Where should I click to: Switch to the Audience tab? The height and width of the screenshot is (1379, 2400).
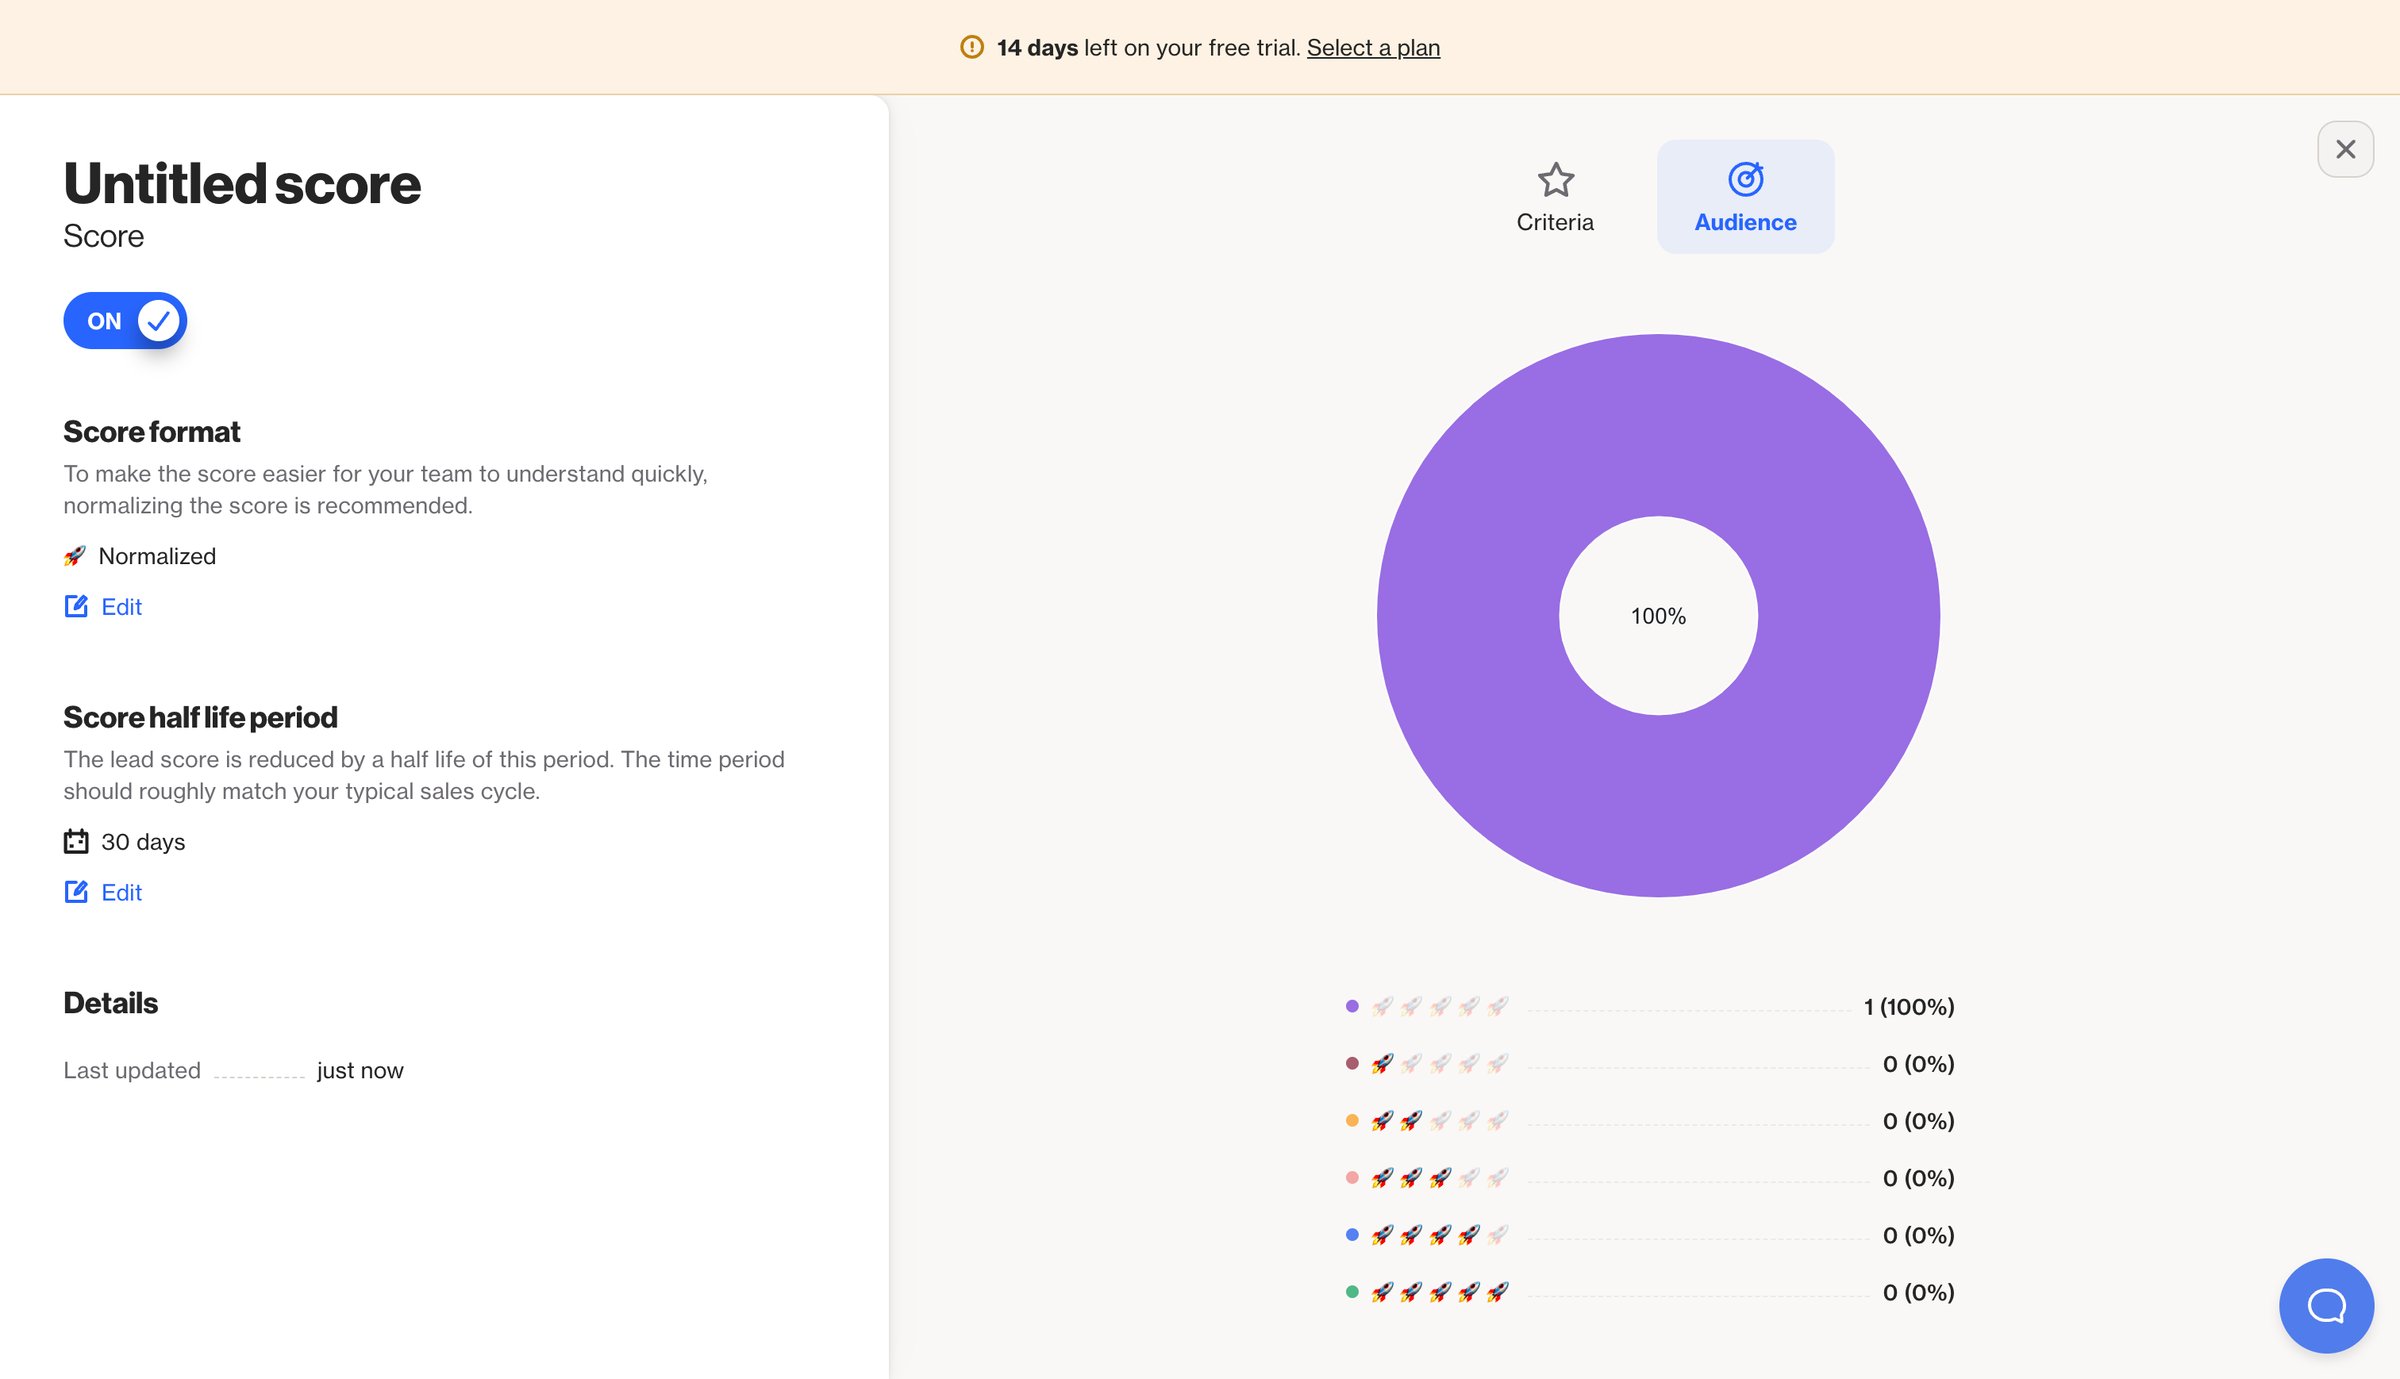pyautogui.click(x=1745, y=197)
